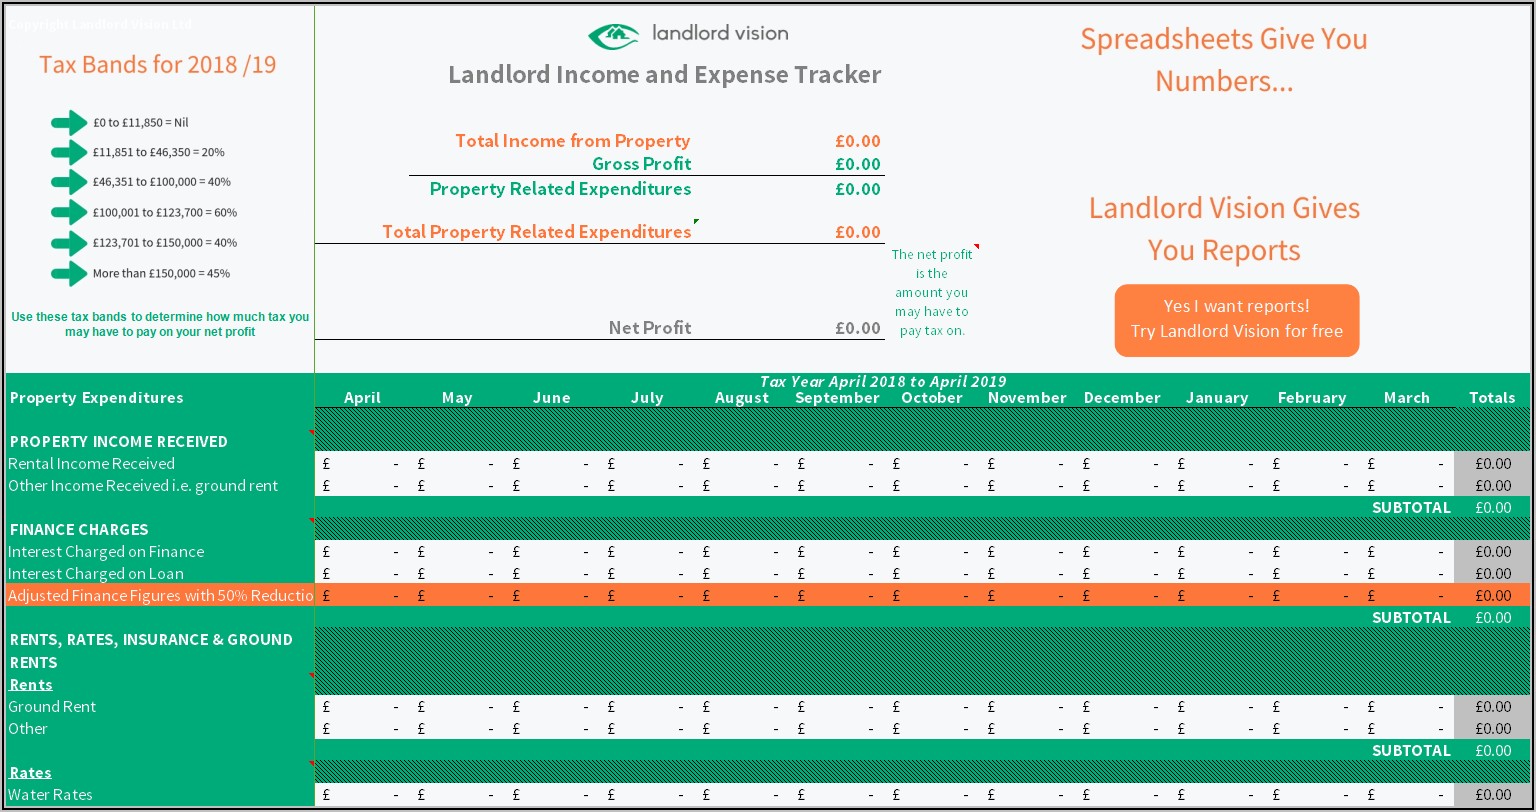The height and width of the screenshot is (812, 1536).
Task: Click the arrow beside £123,701 to £150,000 band
Action: tap(69, 243)
